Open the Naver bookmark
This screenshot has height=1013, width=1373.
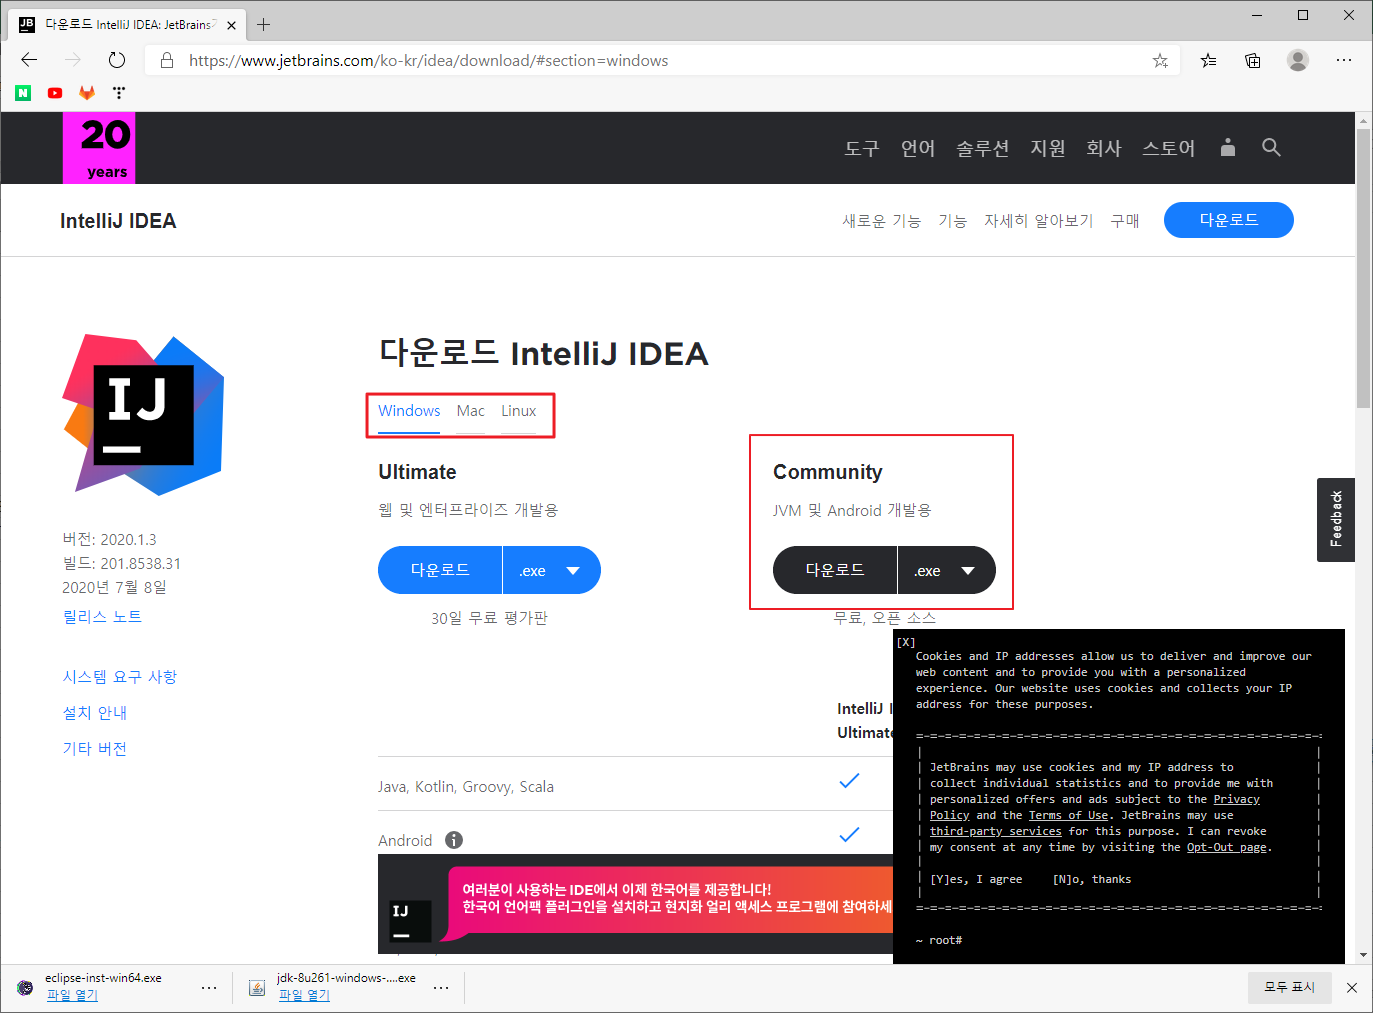click(23, 93)
